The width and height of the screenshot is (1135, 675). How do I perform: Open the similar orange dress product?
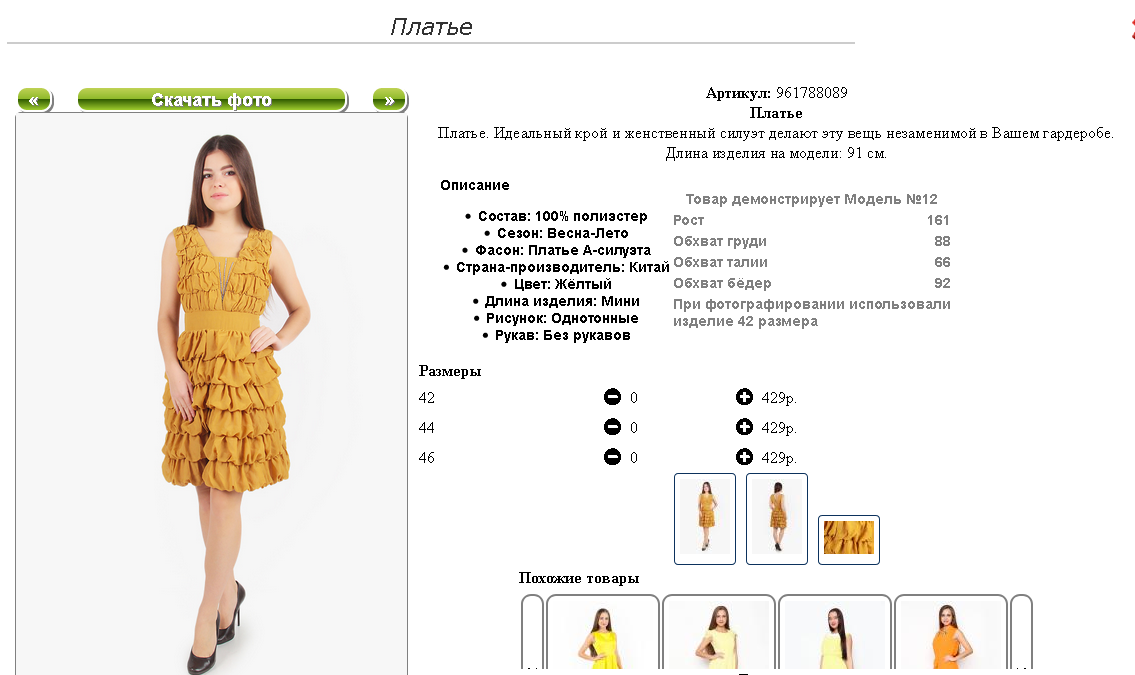(x=950, y=633)
